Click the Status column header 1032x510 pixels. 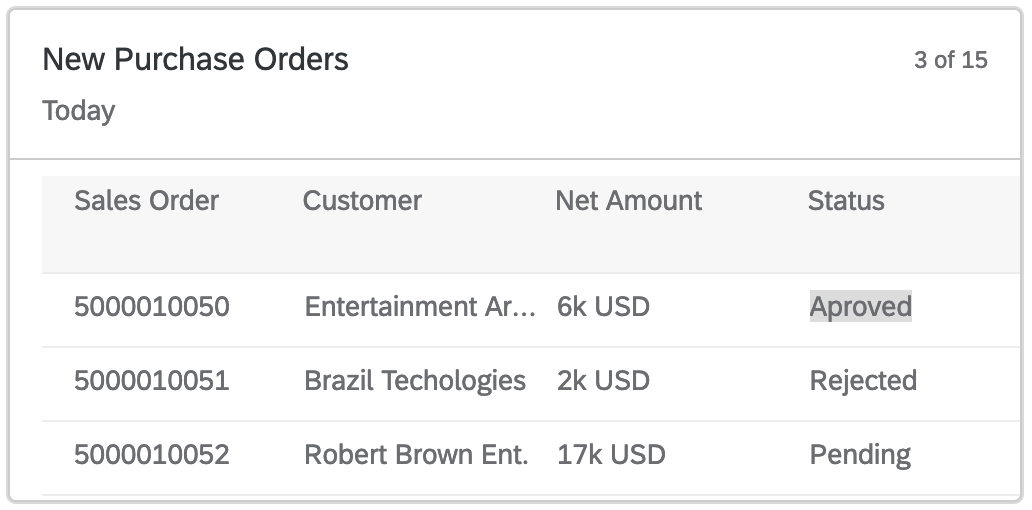click(846, 201)
